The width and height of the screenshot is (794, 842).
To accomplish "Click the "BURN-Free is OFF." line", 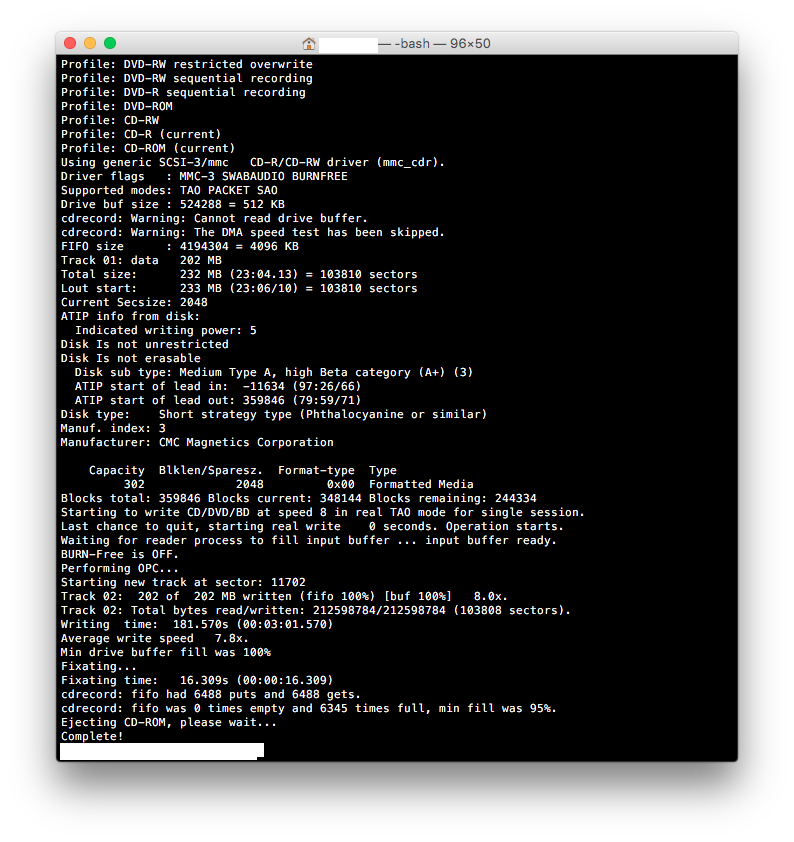I will [120, 554].
